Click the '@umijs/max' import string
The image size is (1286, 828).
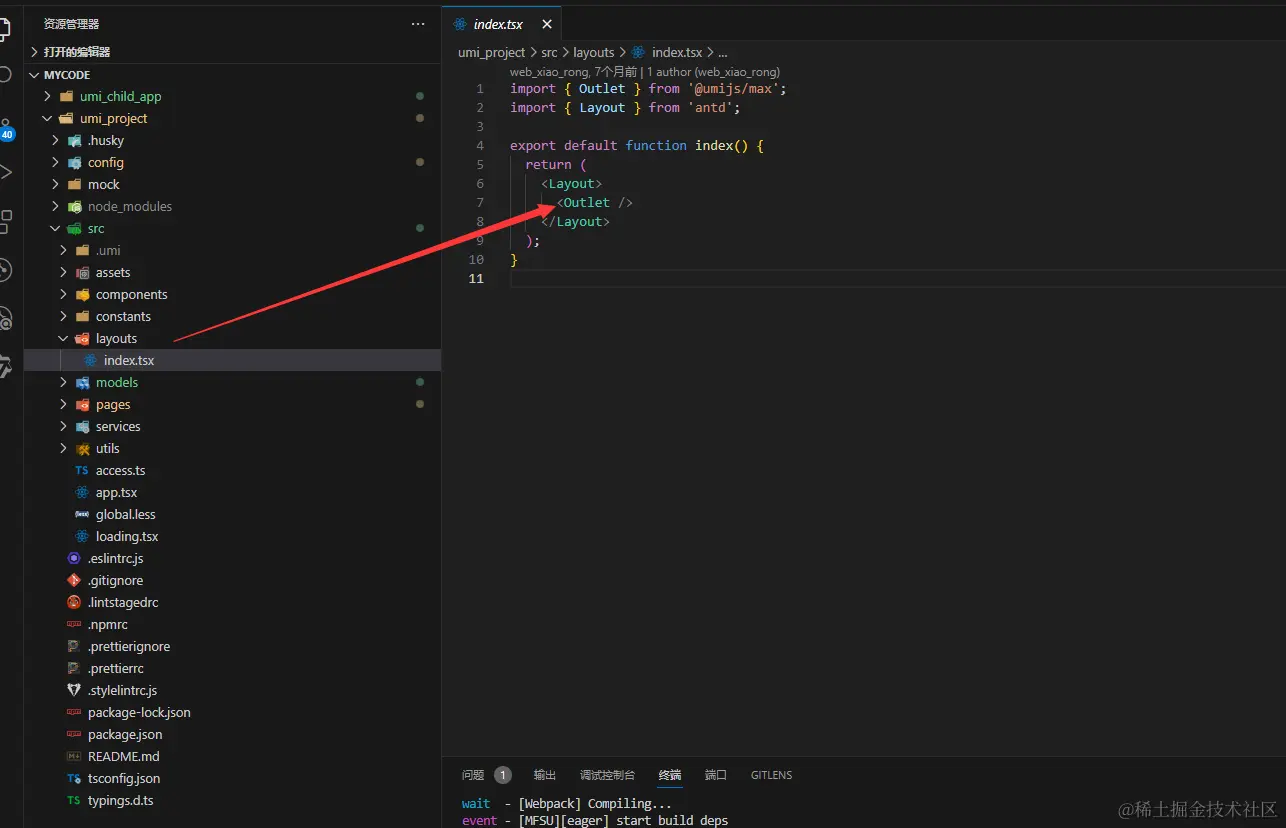[x=733, y=89]
